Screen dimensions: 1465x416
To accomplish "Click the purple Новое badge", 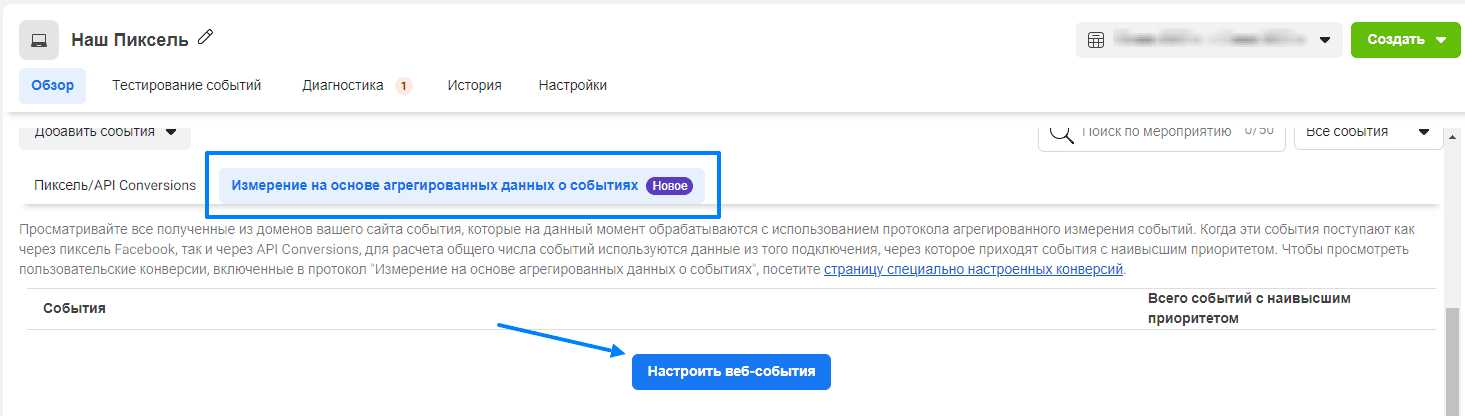I will point(669,186).
